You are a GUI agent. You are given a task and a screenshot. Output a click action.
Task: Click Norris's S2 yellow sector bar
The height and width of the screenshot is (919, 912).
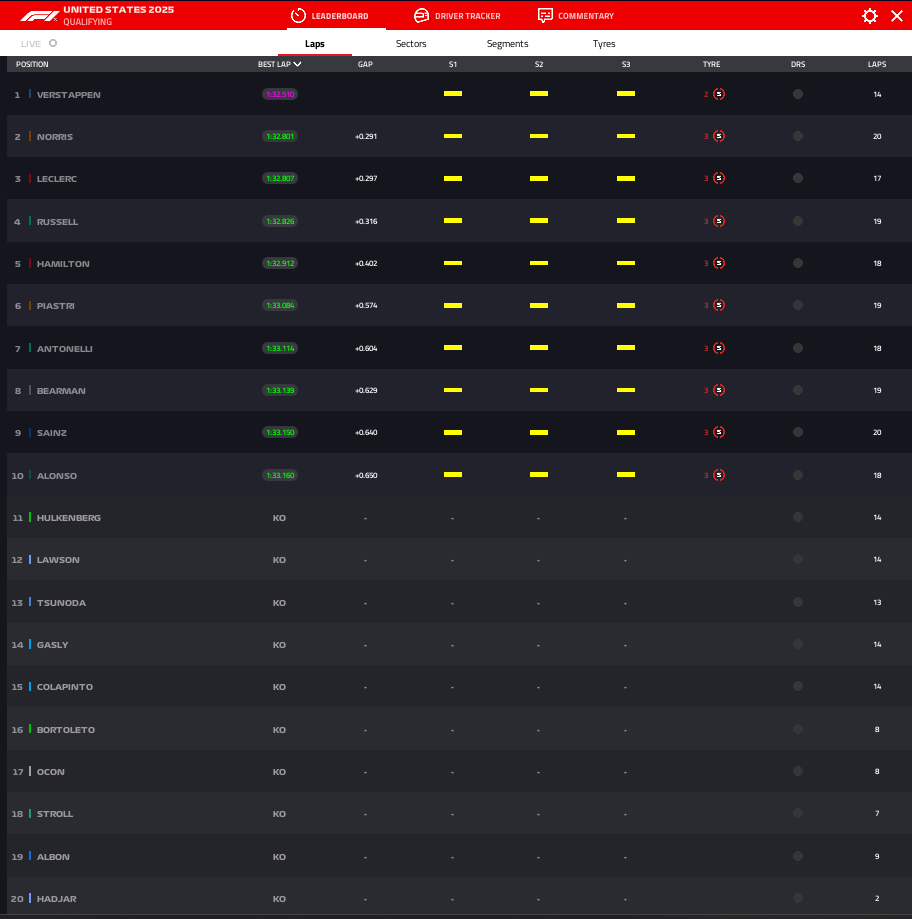coord(539,136)
